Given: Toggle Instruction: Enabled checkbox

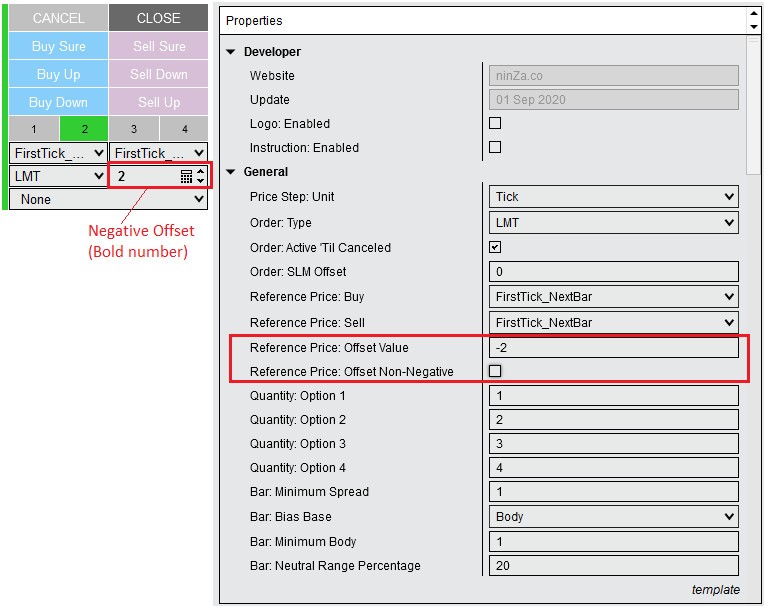Looking at the screenshot, I should pyautogui.click(x=494, y=148).
